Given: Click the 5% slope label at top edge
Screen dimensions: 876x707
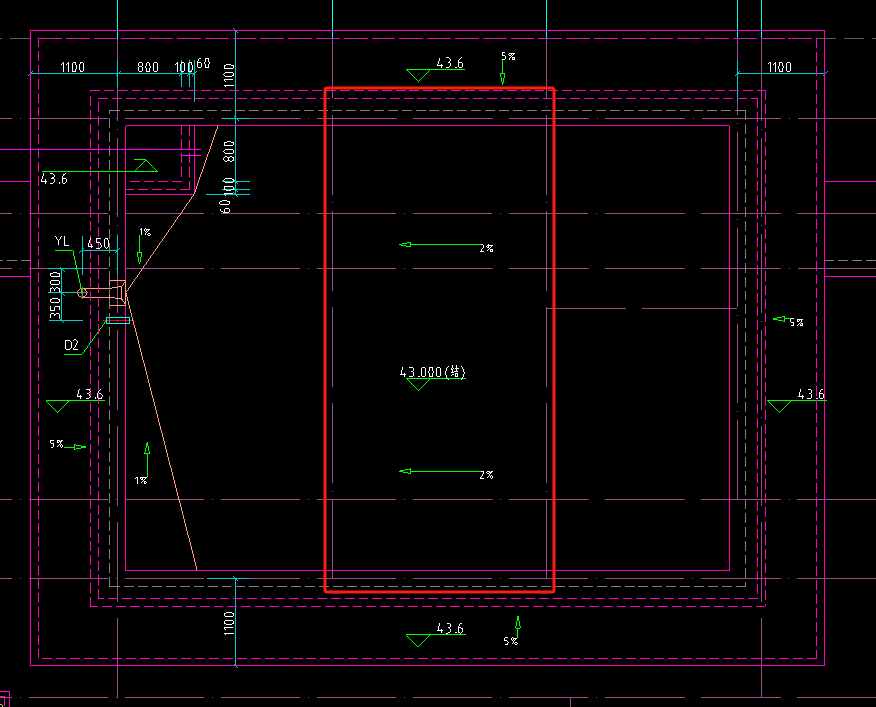Looking at the screenshot, I should pyautogui.click(x=508, y=56).
